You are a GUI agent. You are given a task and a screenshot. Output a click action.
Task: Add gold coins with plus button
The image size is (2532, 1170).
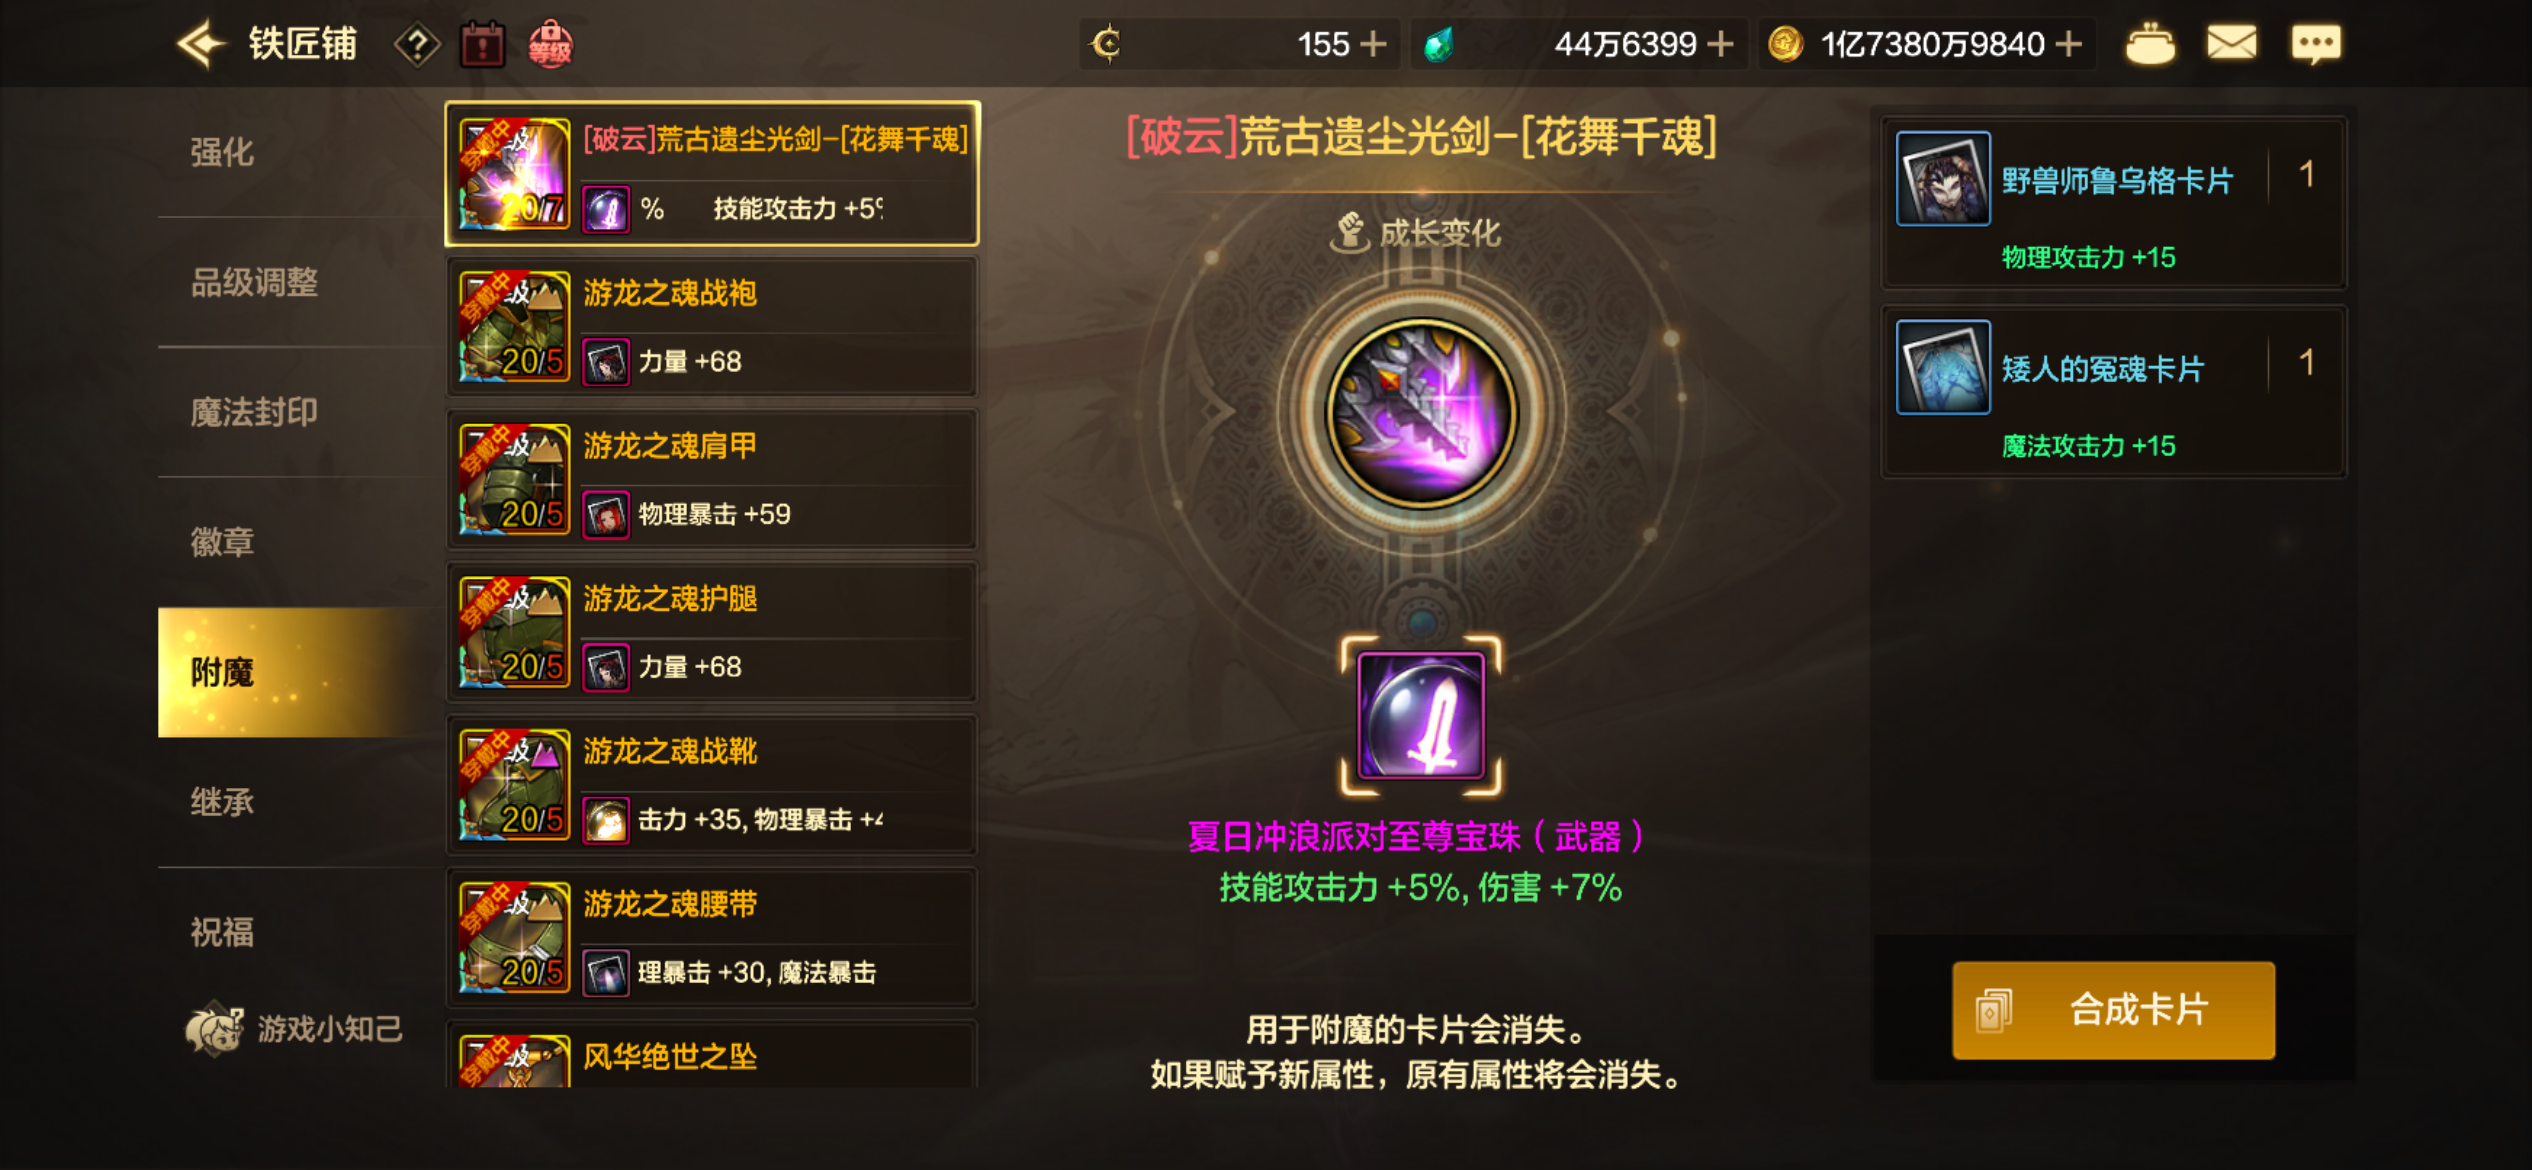click(x=2068, y=44)
